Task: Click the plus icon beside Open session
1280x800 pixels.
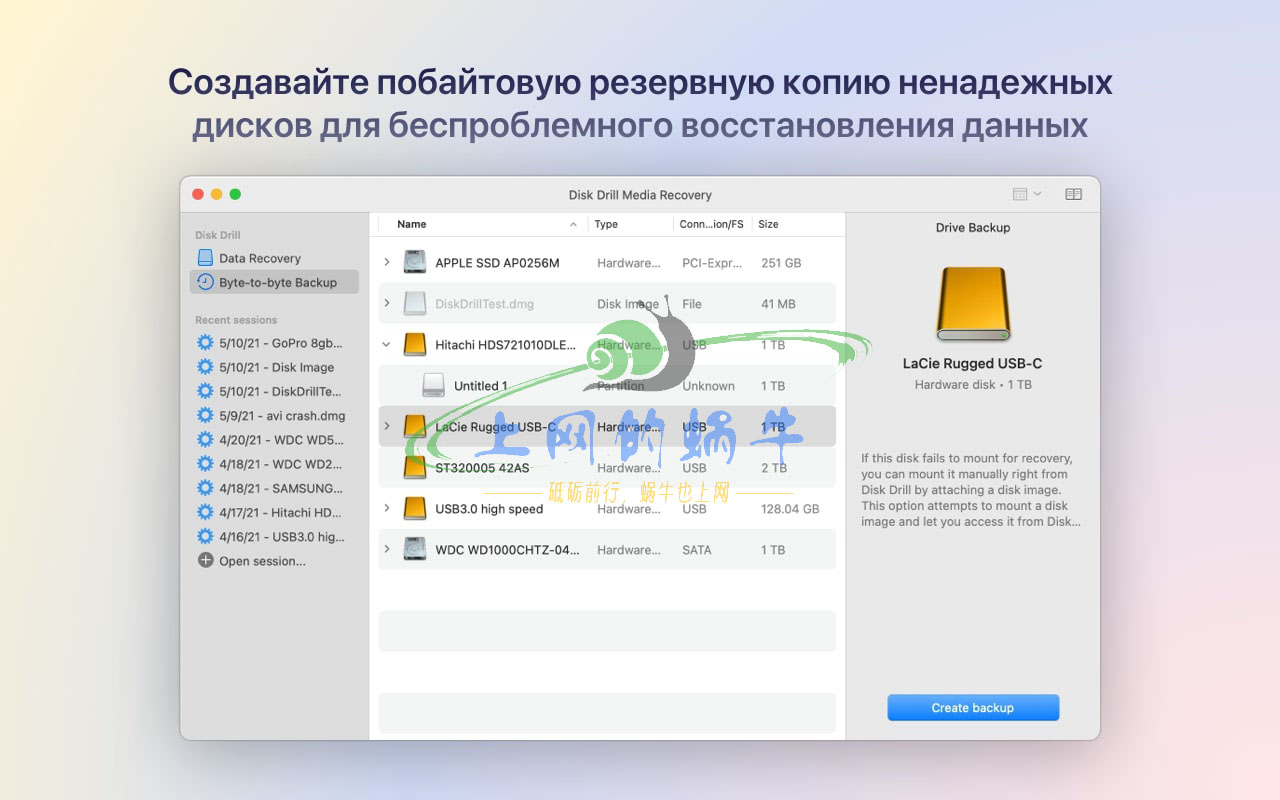Action: pos(205,561)
